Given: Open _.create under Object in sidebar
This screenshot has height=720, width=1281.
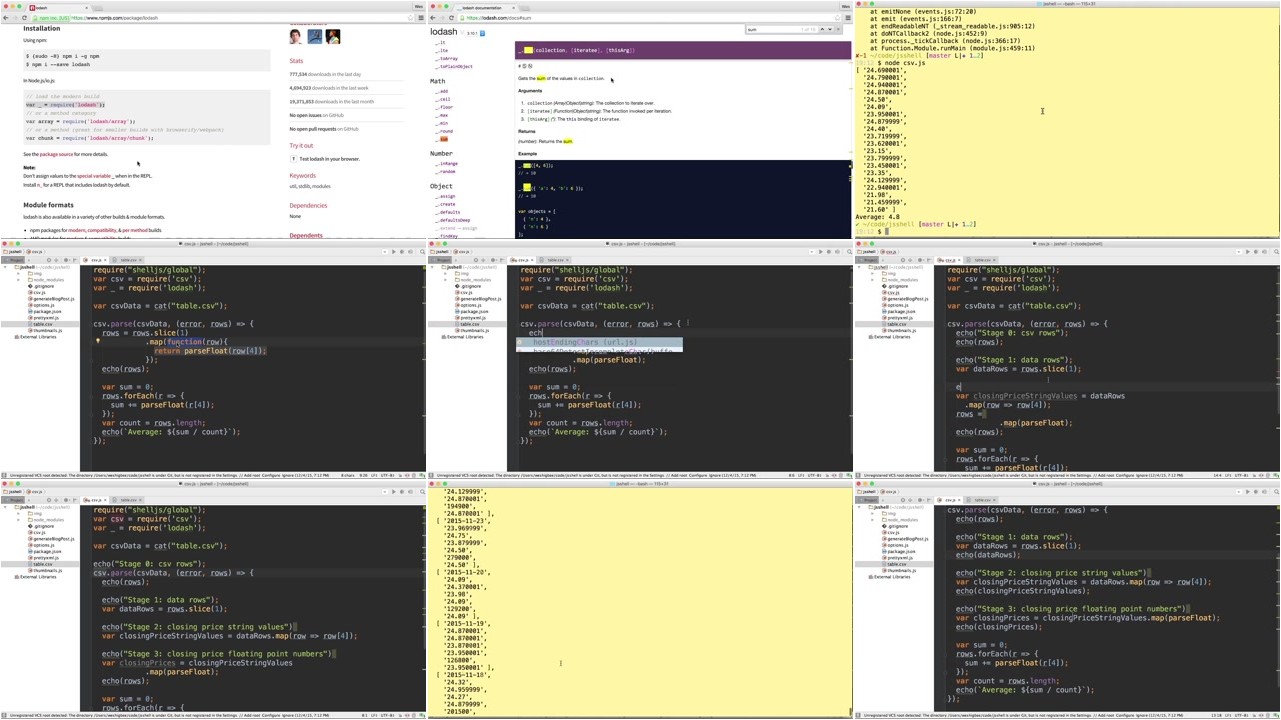Looking at the screenshot, I should point(446,204).
